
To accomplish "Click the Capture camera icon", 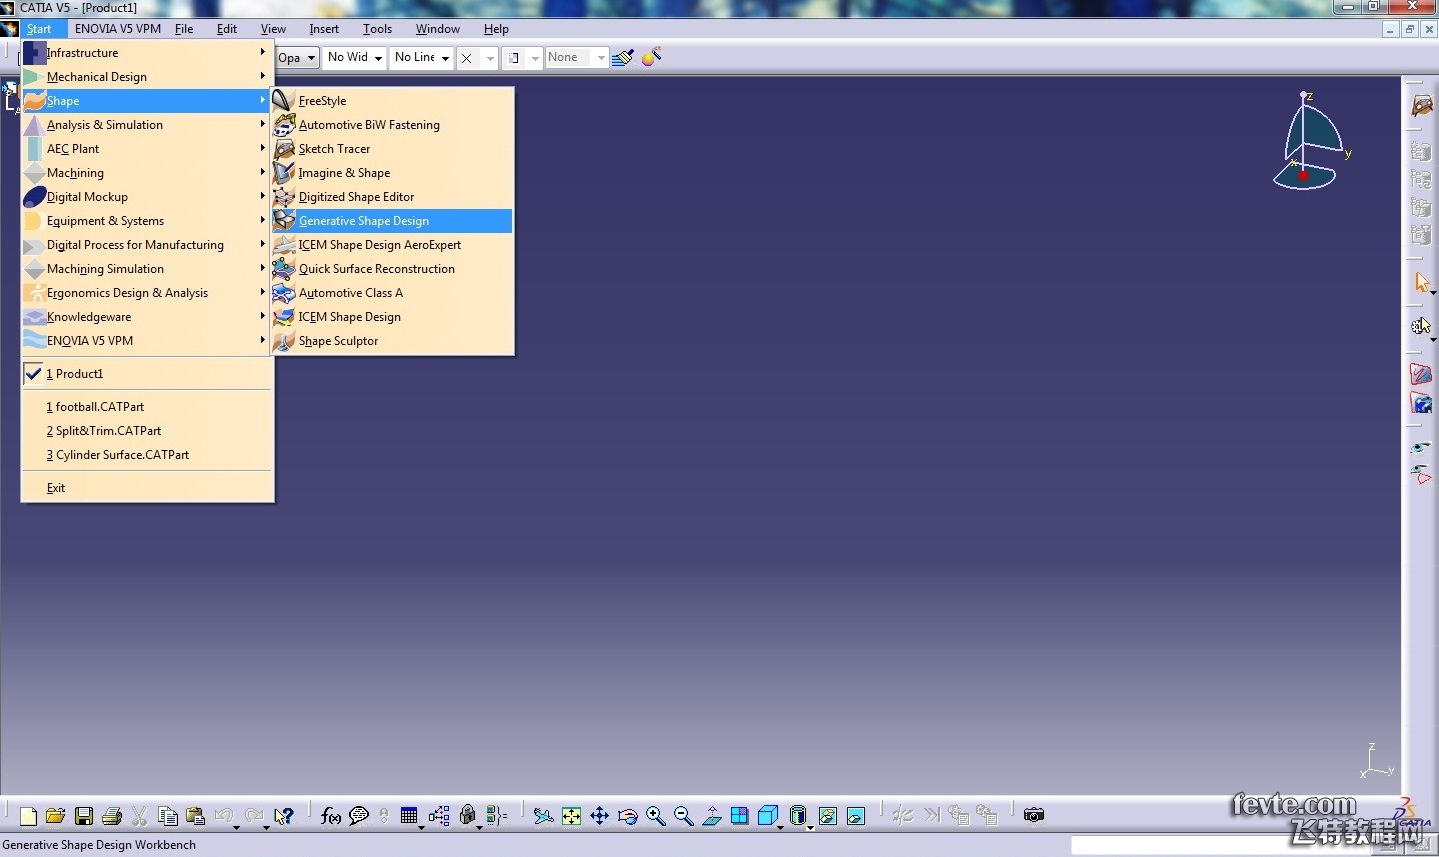I will click(x=1034, y=816).
